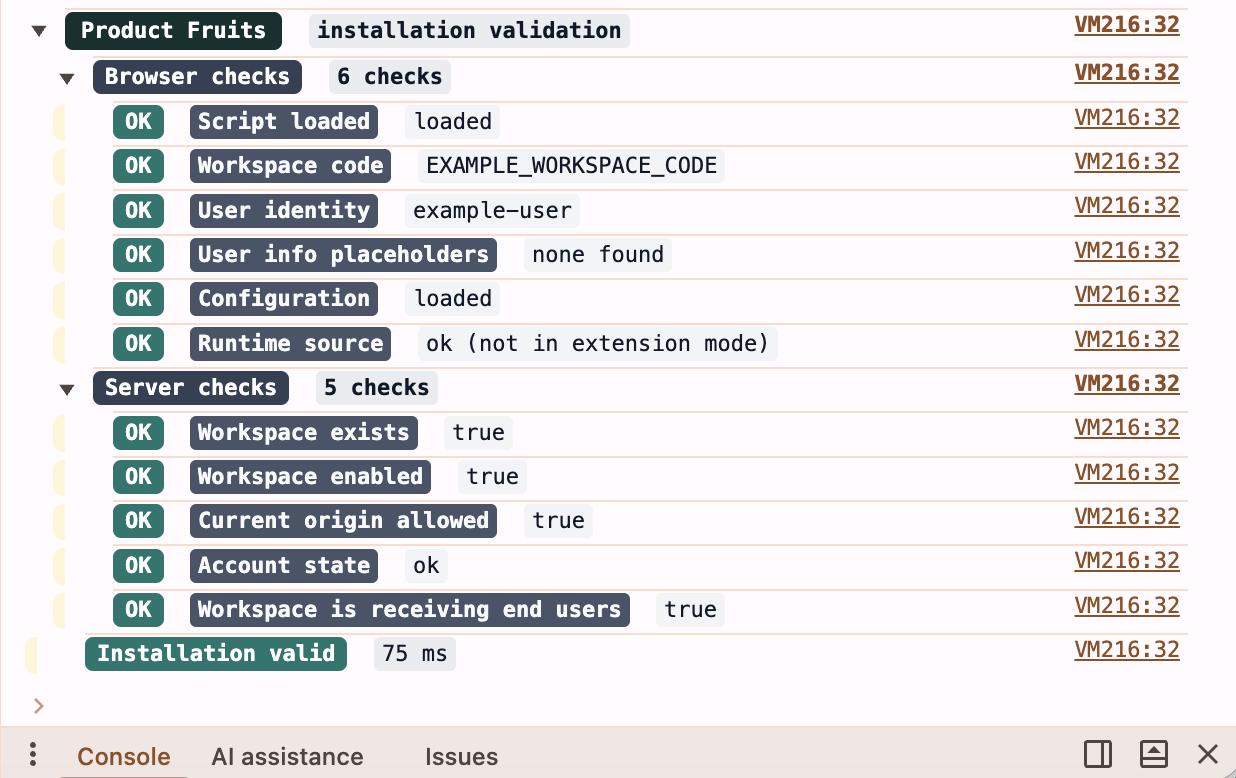Click the Current origin allowed label

[x=343, y=521]
